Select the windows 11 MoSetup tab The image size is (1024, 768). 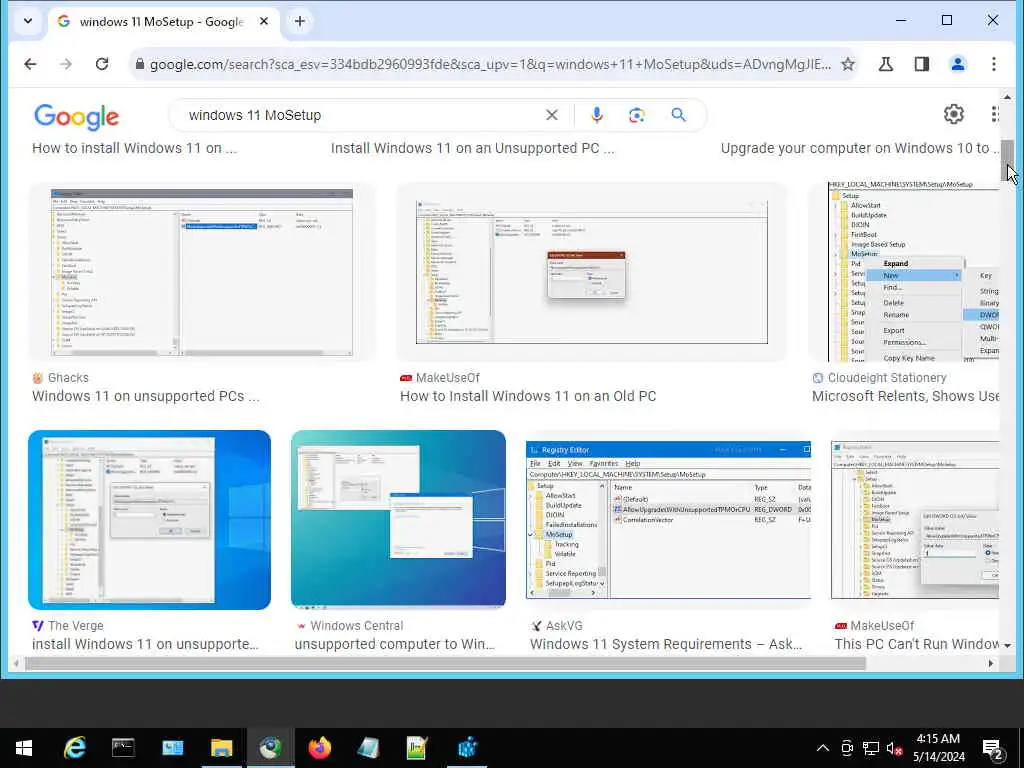[x=163, y=22]
